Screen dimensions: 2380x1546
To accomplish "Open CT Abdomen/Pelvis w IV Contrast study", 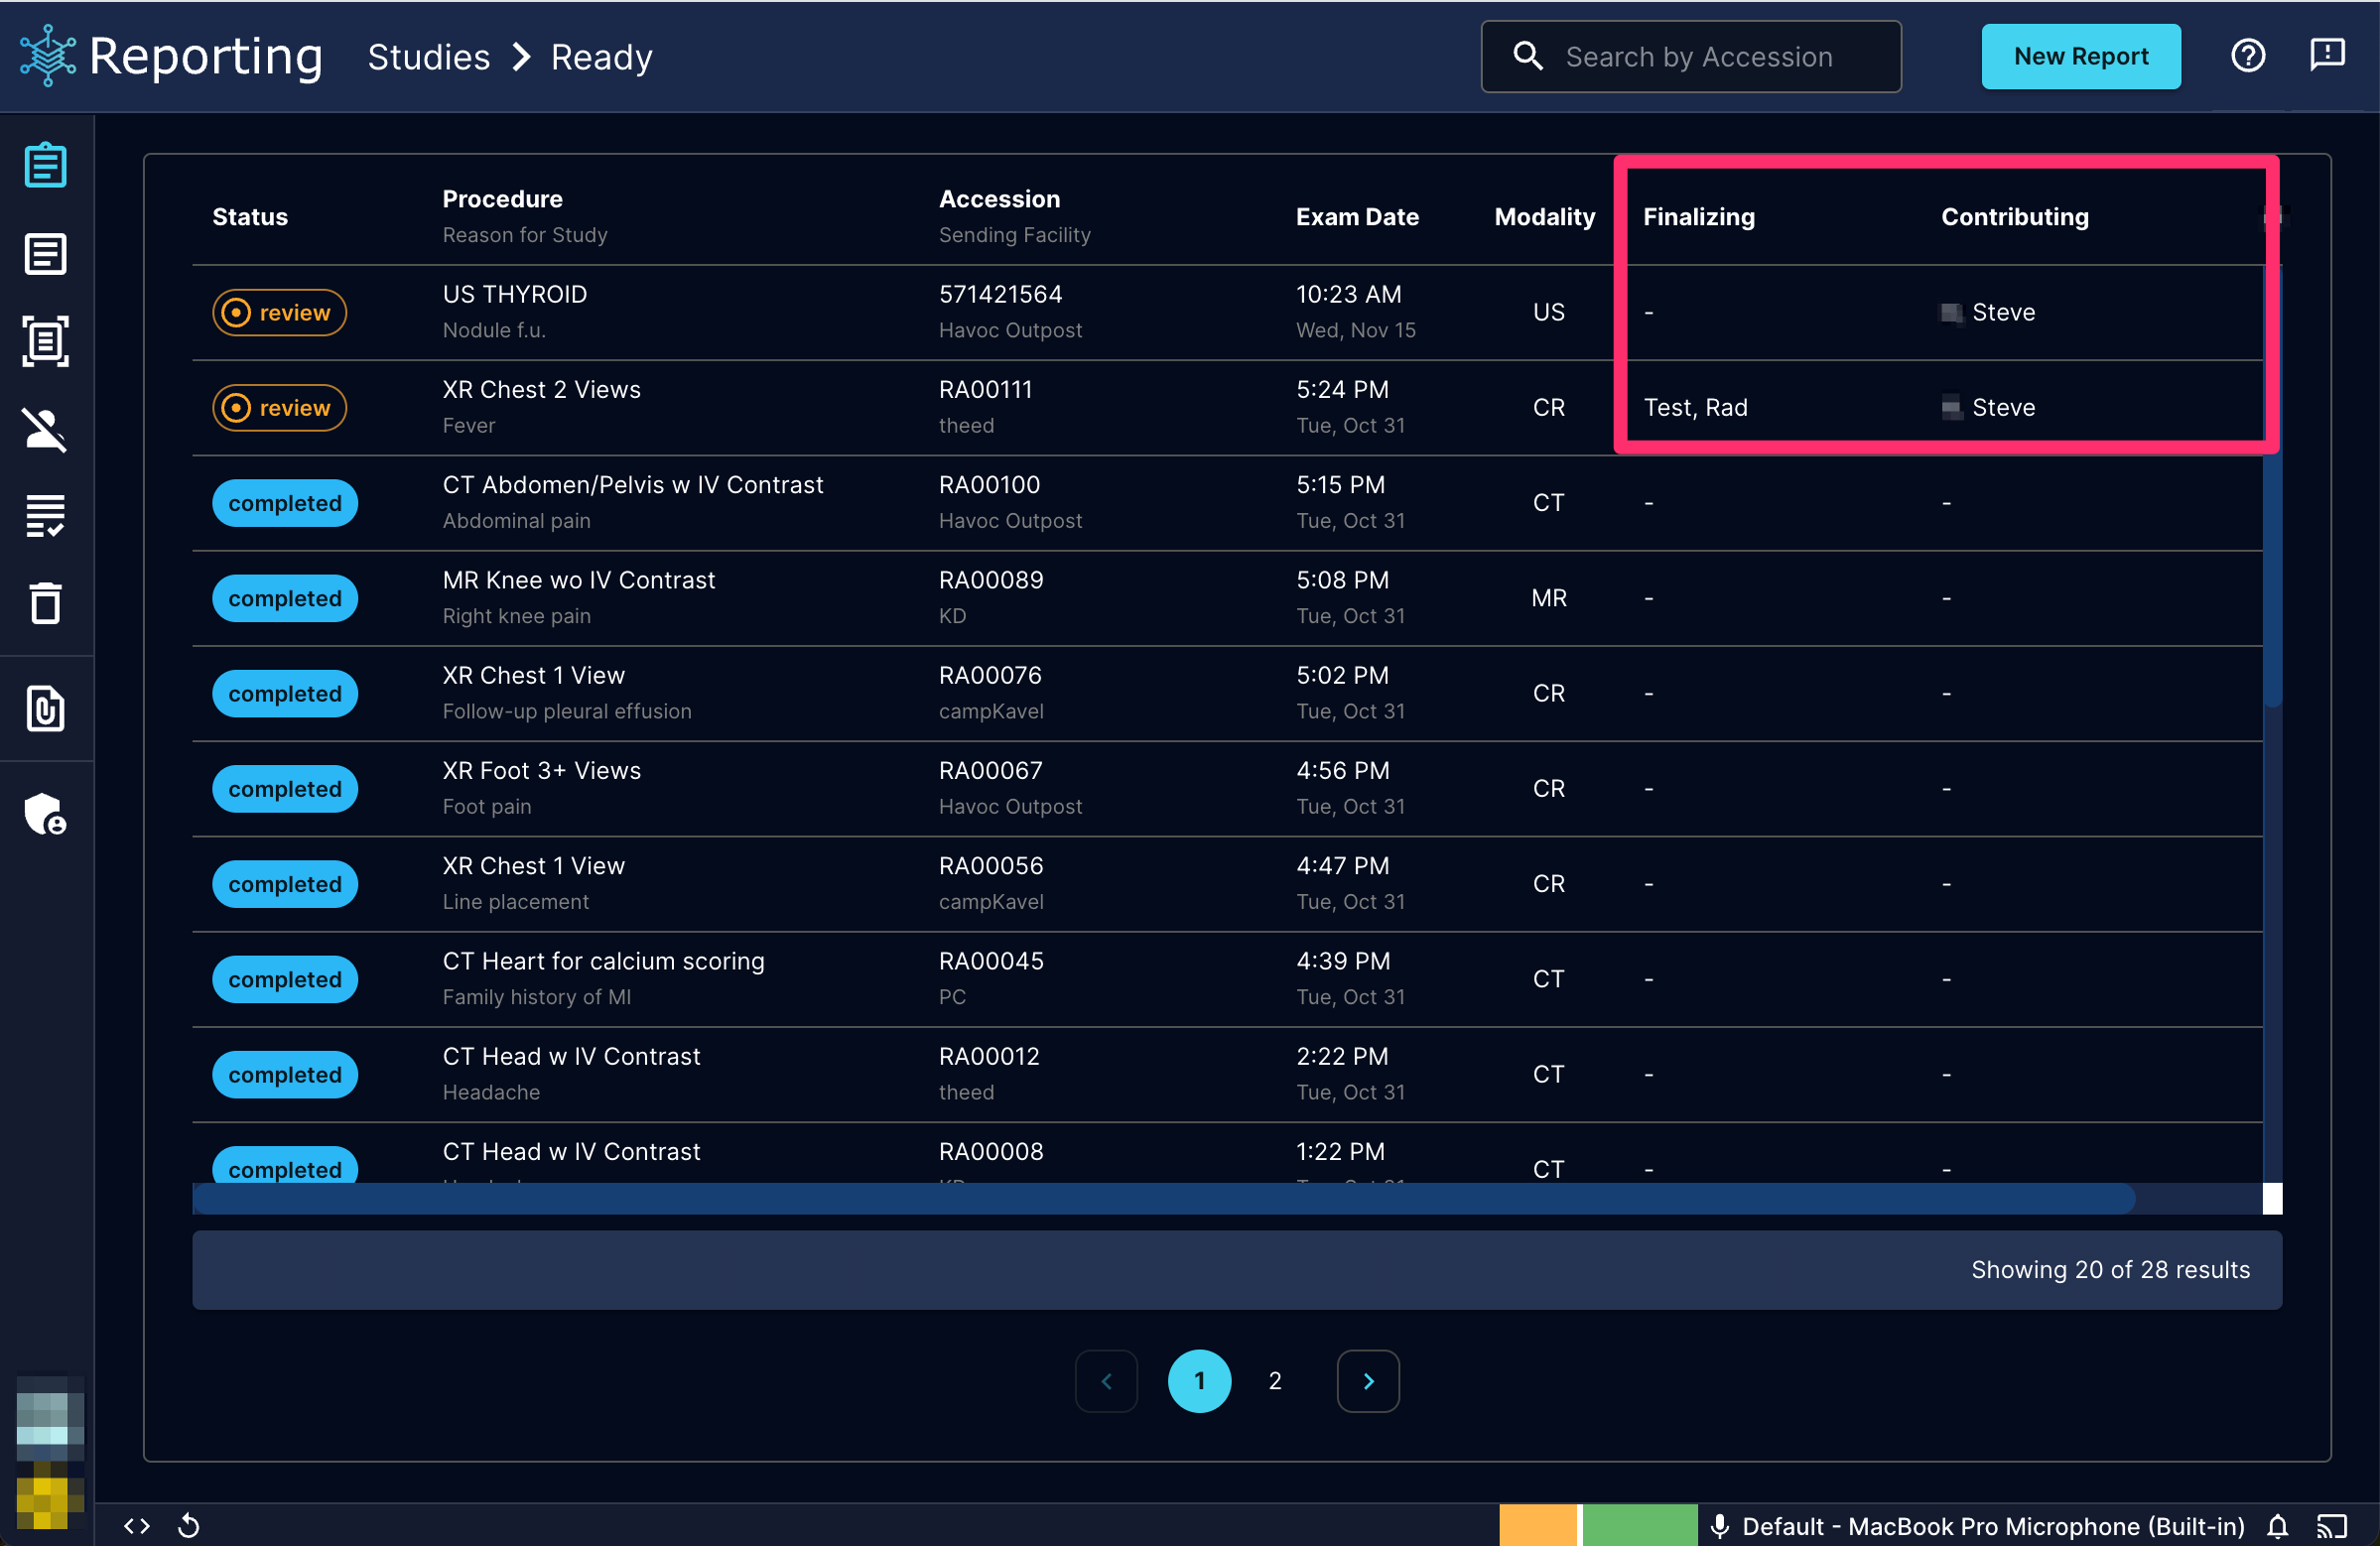I will [x=633, y=485].
